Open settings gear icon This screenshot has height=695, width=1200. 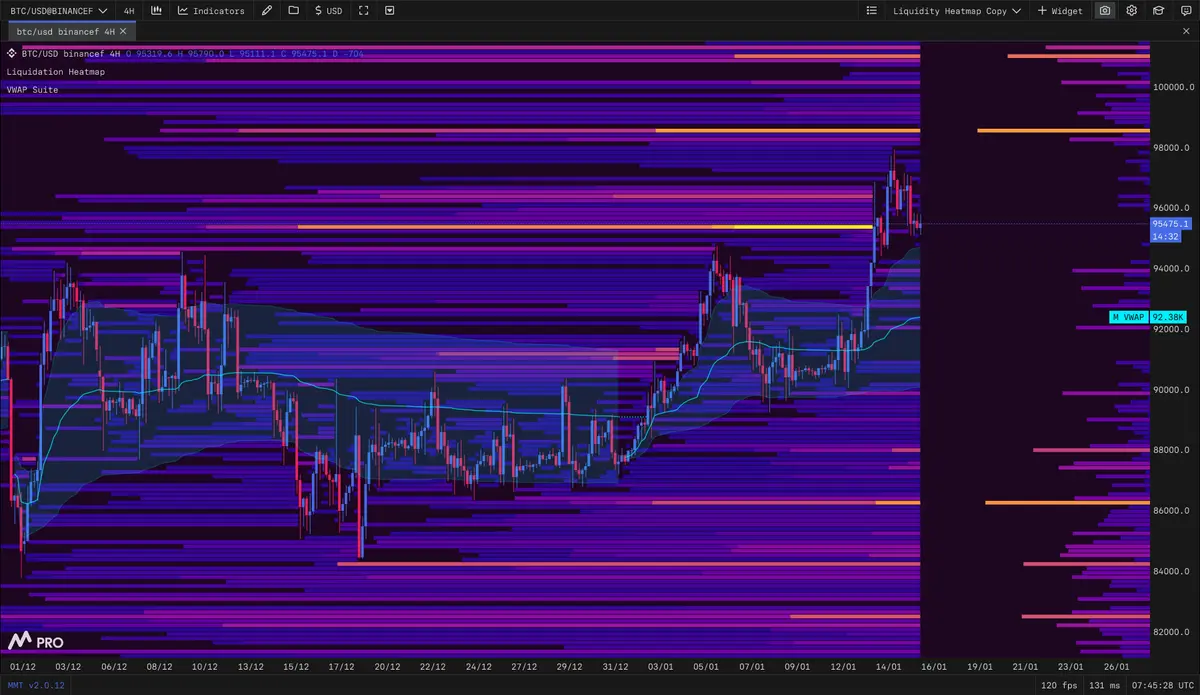1132,11
